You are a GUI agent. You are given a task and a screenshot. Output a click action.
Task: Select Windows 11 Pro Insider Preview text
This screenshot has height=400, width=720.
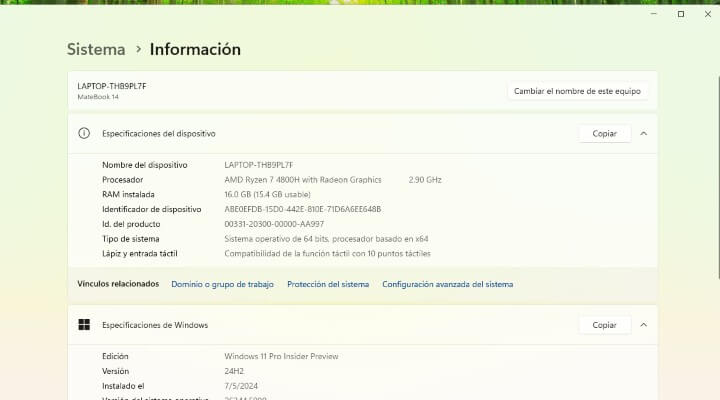[x=281, y=356]
